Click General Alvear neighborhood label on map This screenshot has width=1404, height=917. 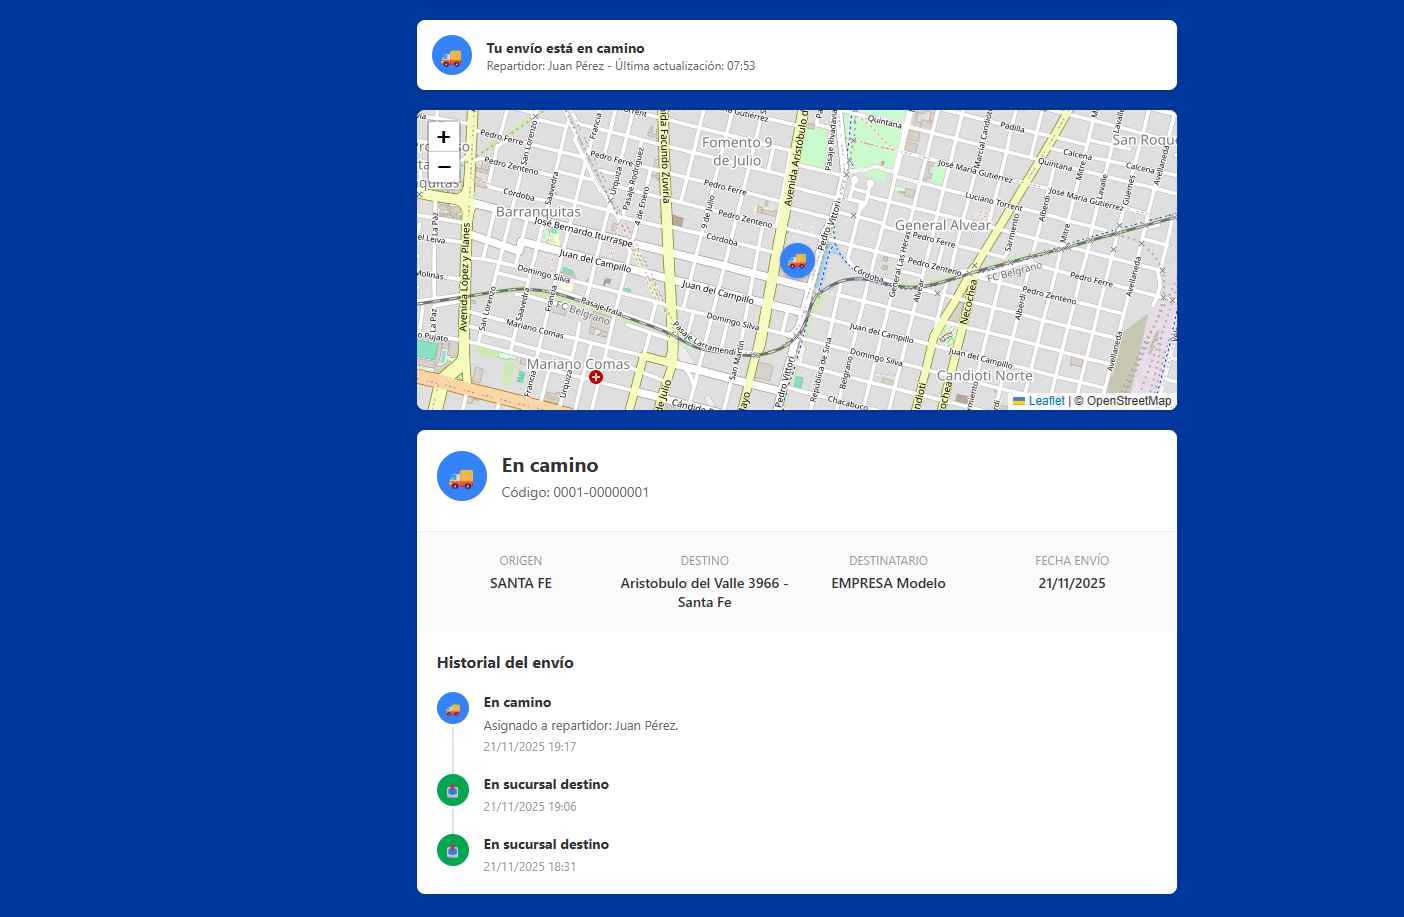point(942,225)
